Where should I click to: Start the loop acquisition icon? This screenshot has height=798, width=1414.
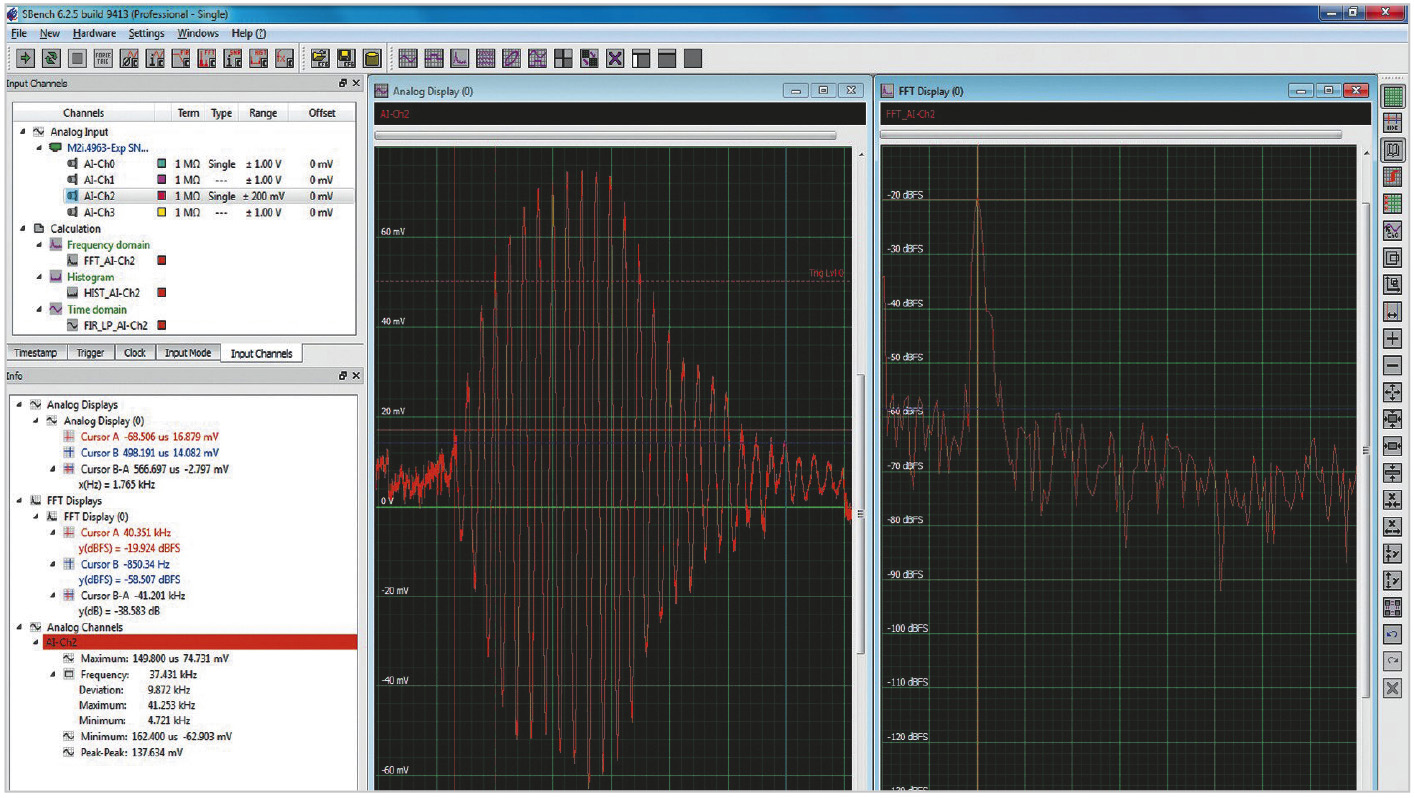pos(51,58)
